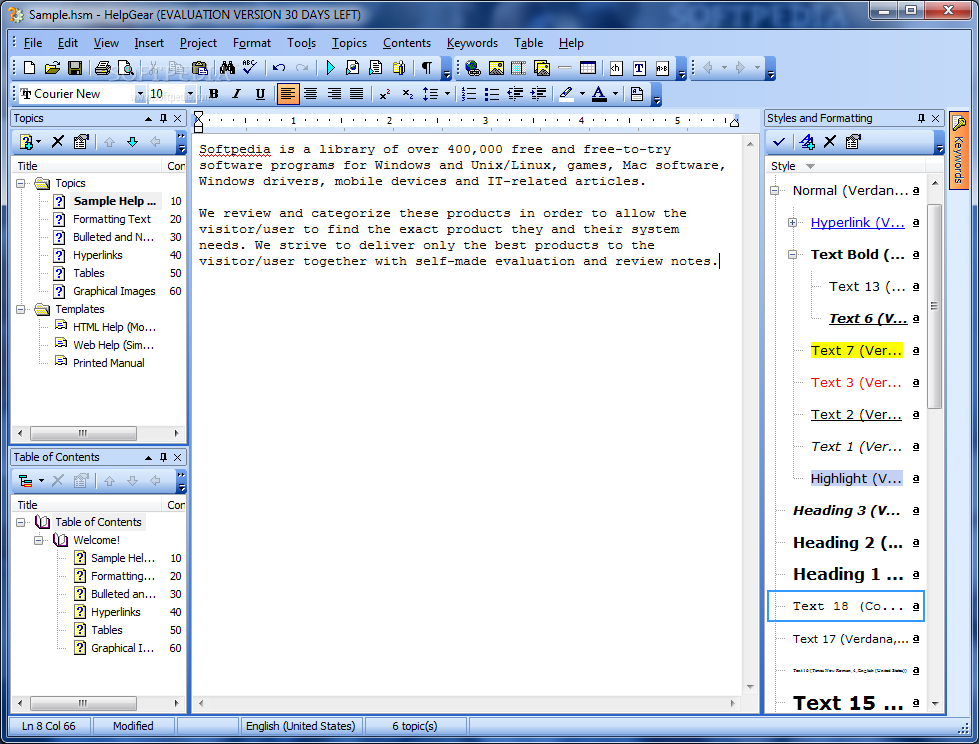Insert a table from the toolbar
This screenshot has width=979, height=744.
pyautogui.click(x=588, y=68)
